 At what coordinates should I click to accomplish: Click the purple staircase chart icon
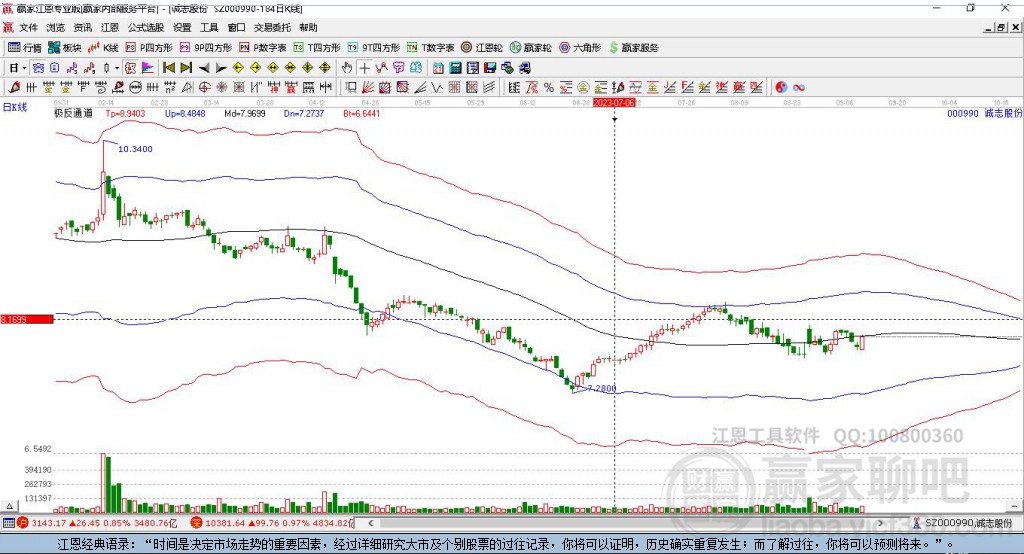click(x=72, y=68)
